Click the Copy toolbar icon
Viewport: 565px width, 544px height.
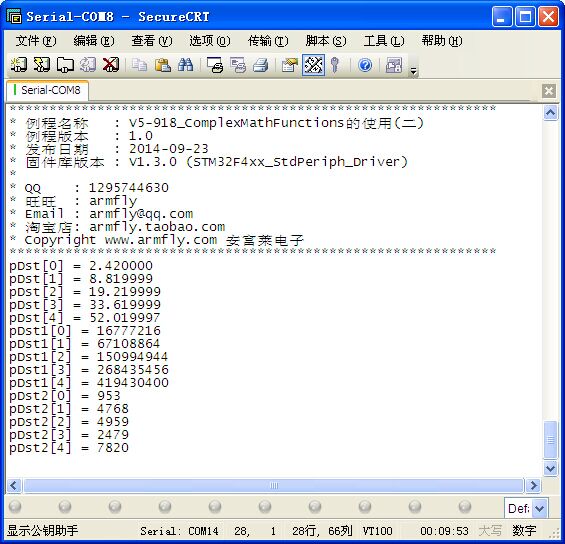point(139,65)
